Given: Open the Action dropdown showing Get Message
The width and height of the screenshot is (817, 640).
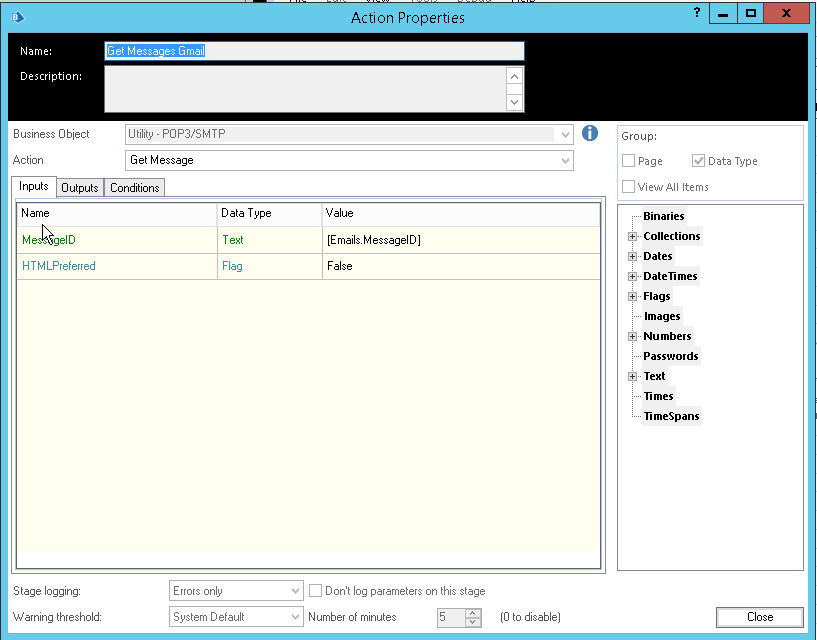Looking at the screenshot, I should 565,161.
